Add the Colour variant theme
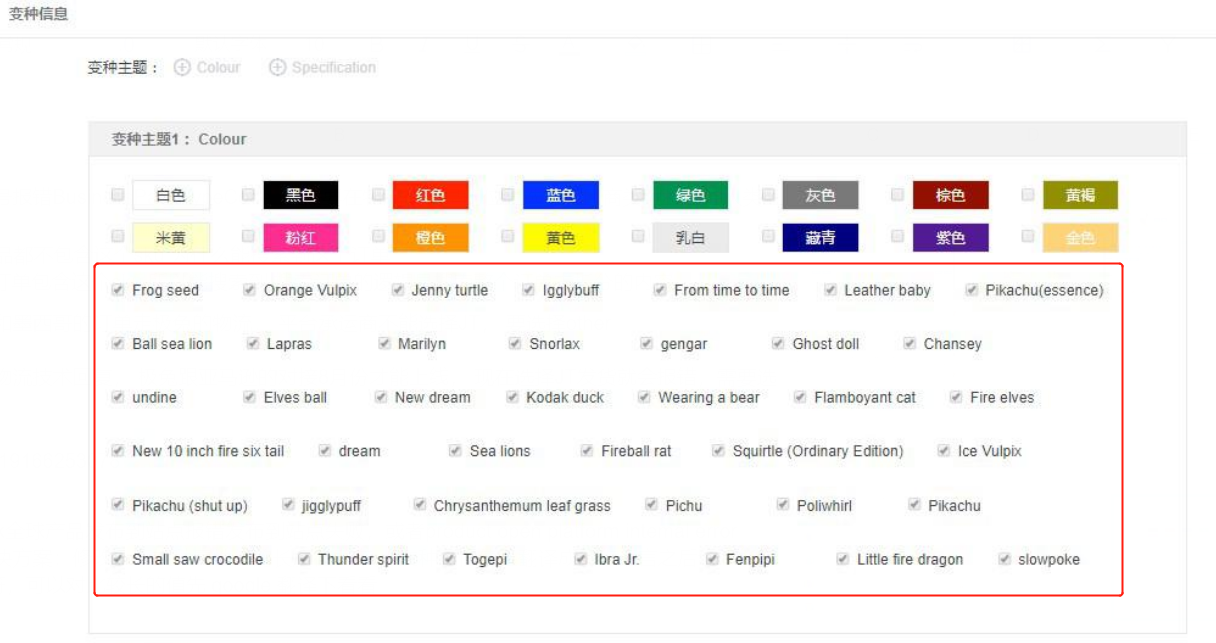This screenshot has height=643, width=1216. pyautogui.click(x=207, y=67)
